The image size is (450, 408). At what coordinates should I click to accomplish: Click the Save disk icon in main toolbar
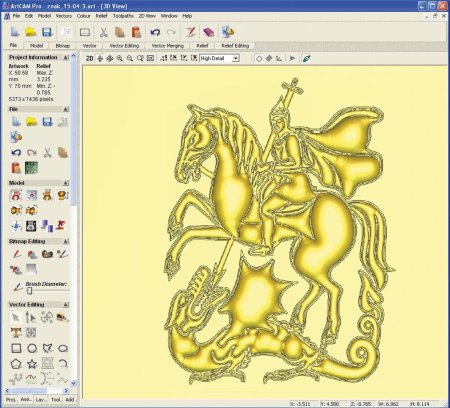click(47, 32)
